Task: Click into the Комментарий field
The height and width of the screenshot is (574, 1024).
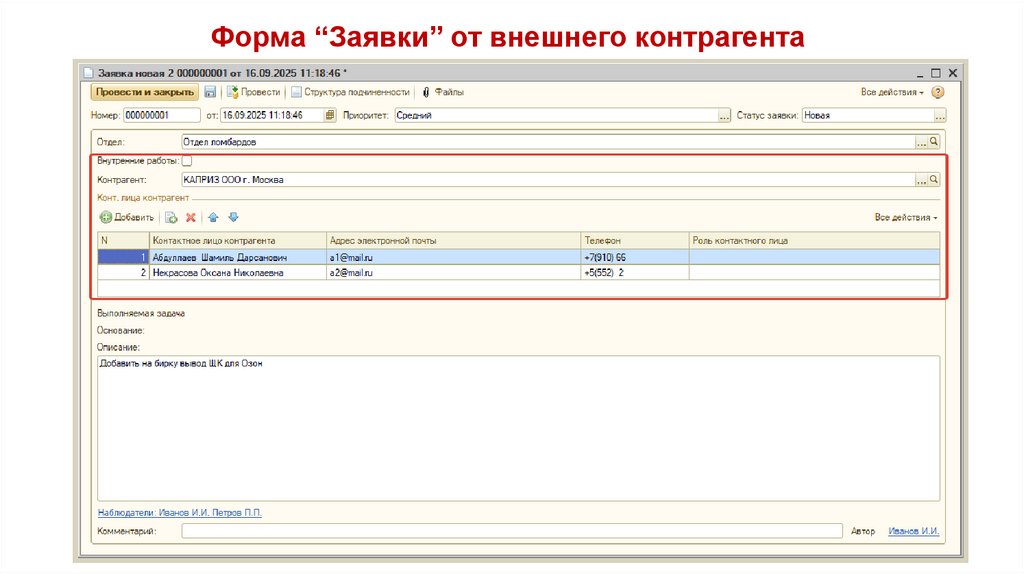Action: coord(512,531)
